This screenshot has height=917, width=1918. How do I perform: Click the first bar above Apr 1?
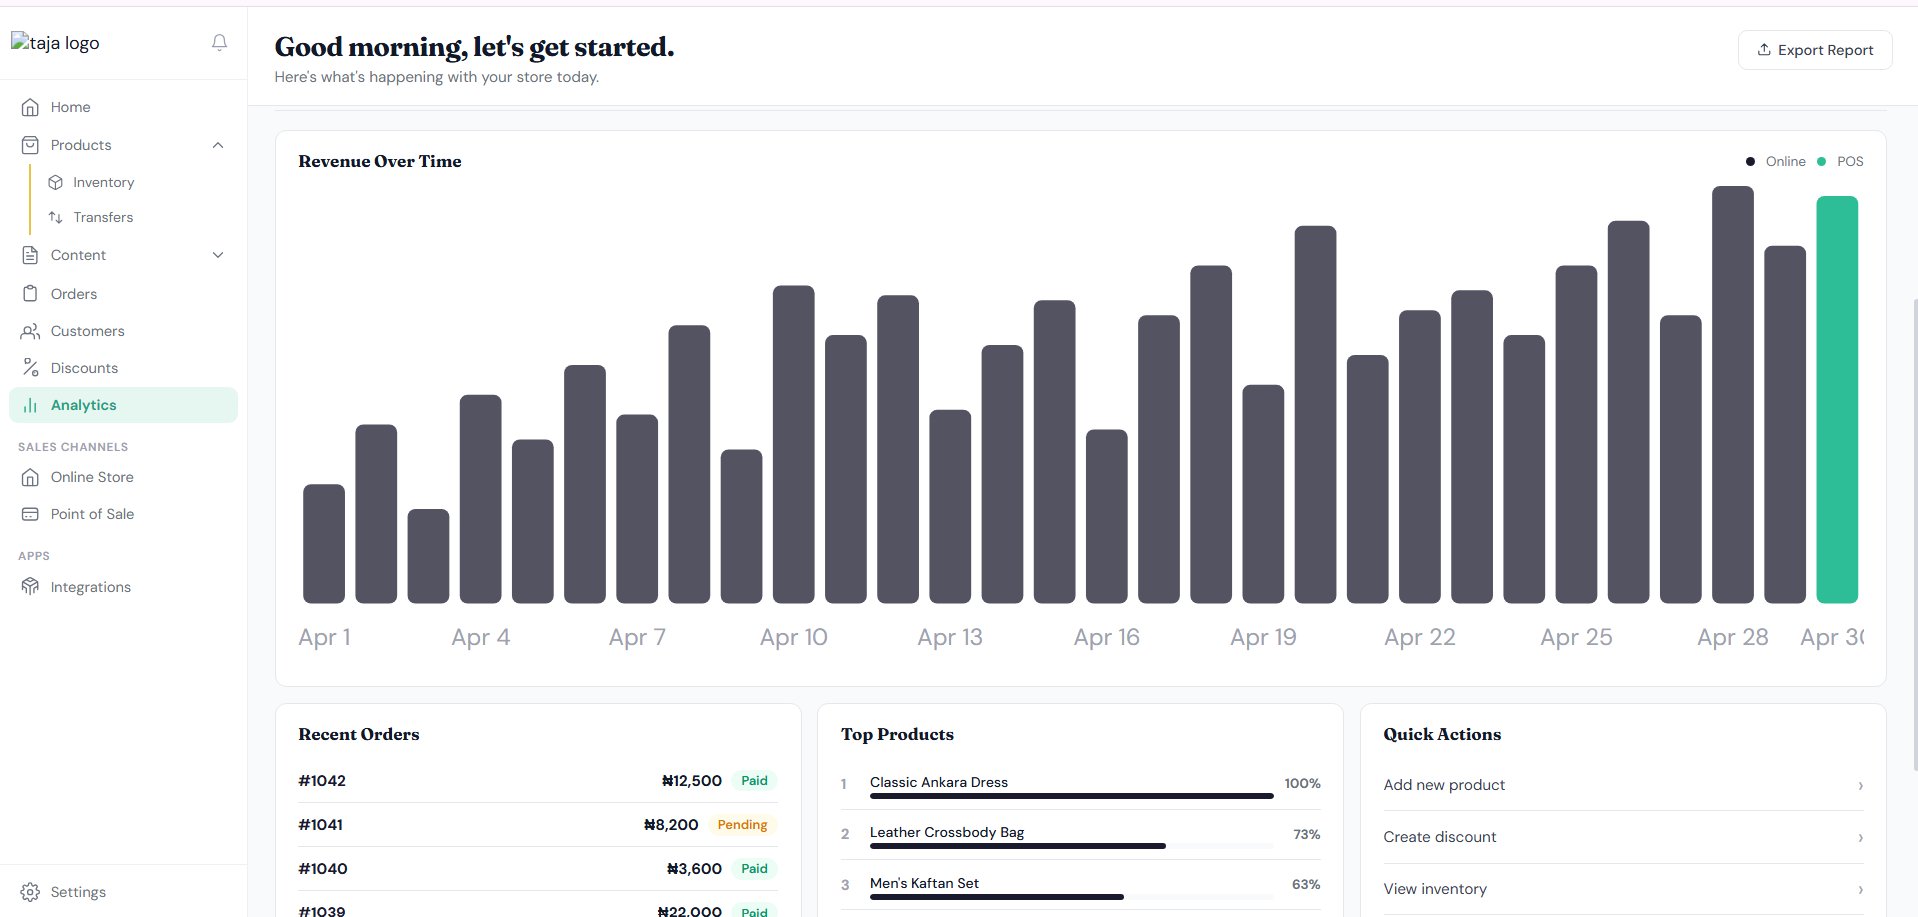[x=324, y=544]
